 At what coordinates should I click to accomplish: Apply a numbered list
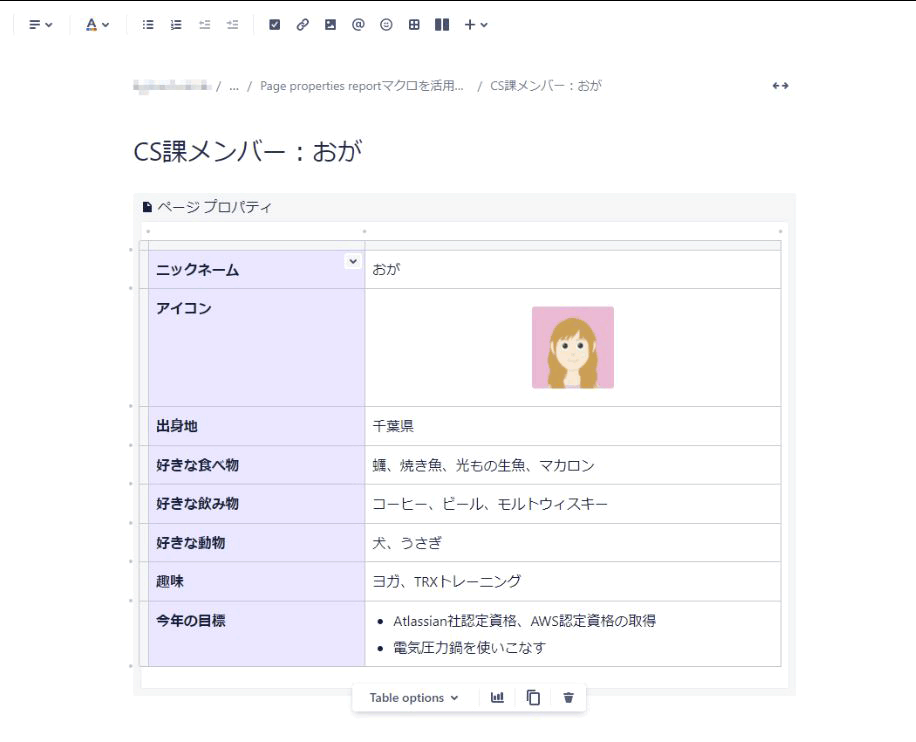(175, 24)
